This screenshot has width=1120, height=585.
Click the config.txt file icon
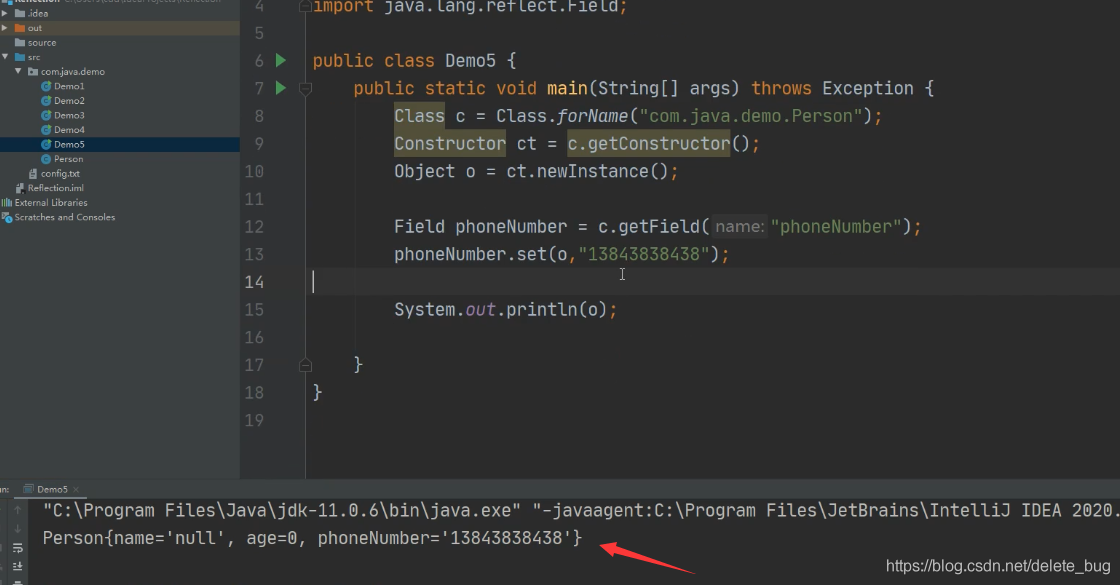(x=33, y=174)
